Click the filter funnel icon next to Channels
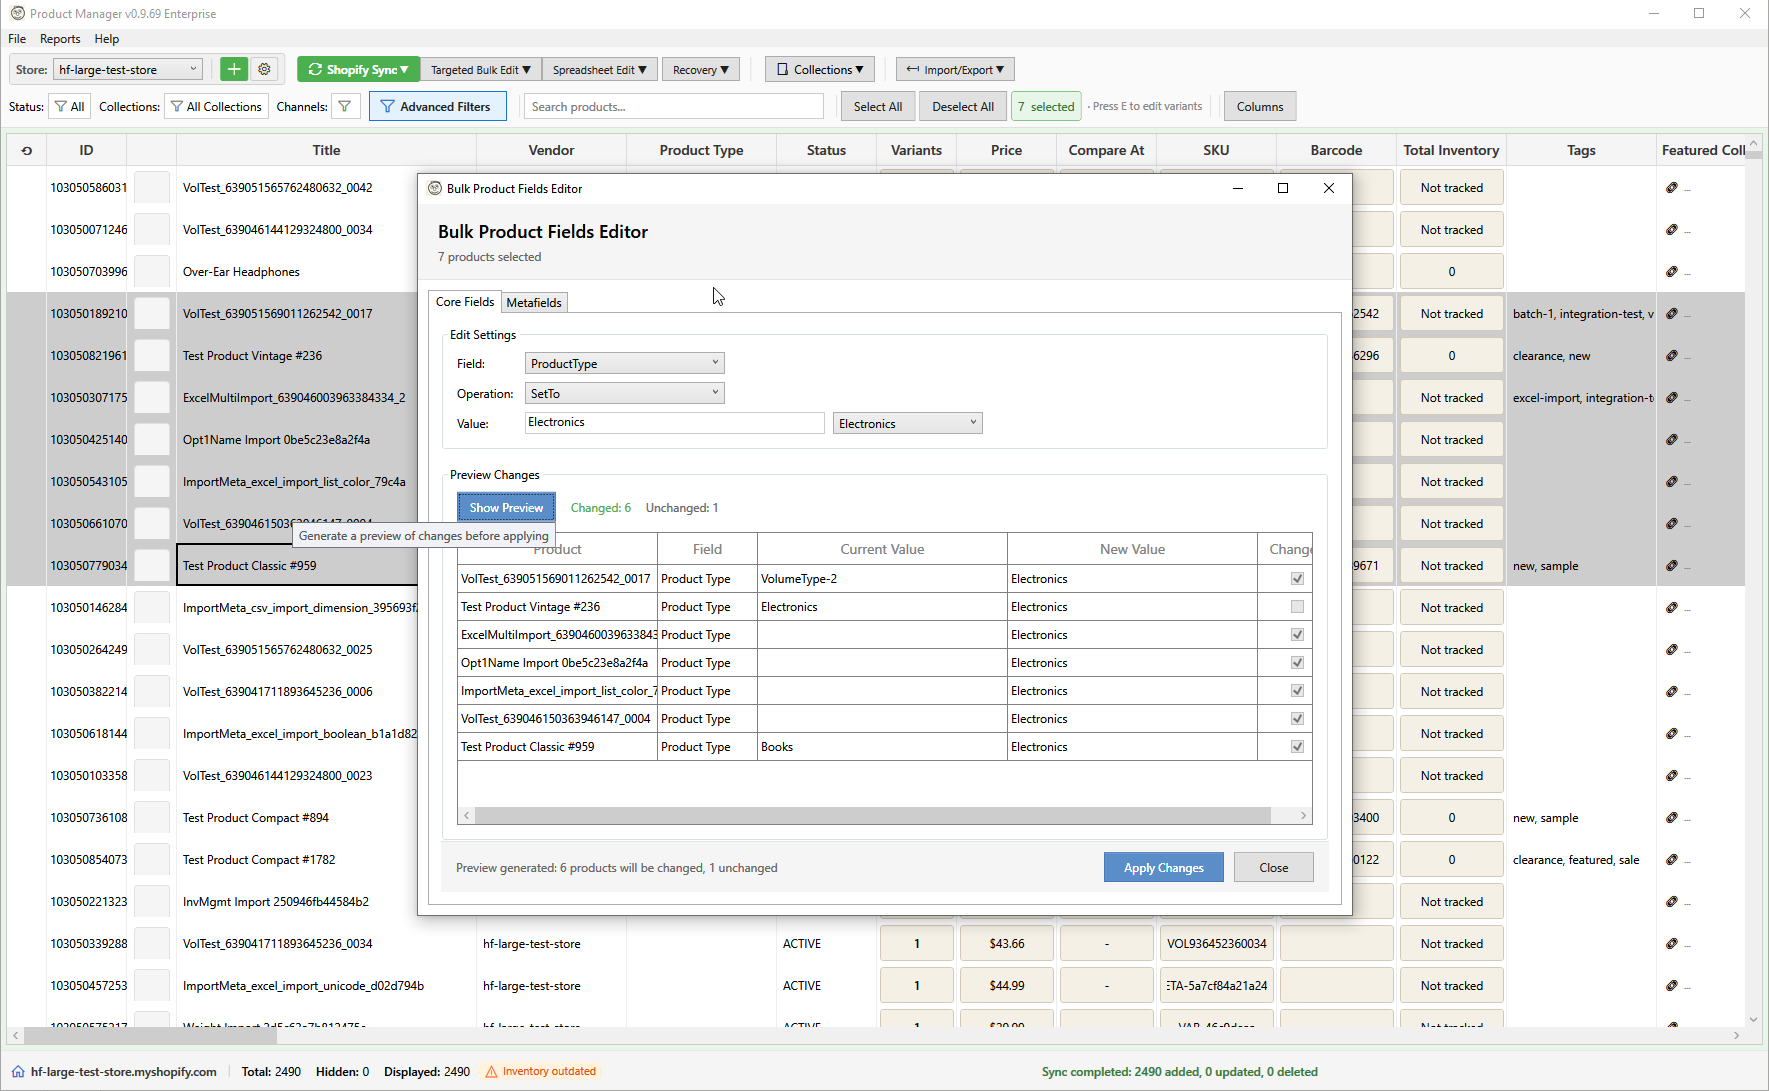The height and width of the screenshot is (1091, 1769). pyautogui.click(x=345, y=106)
